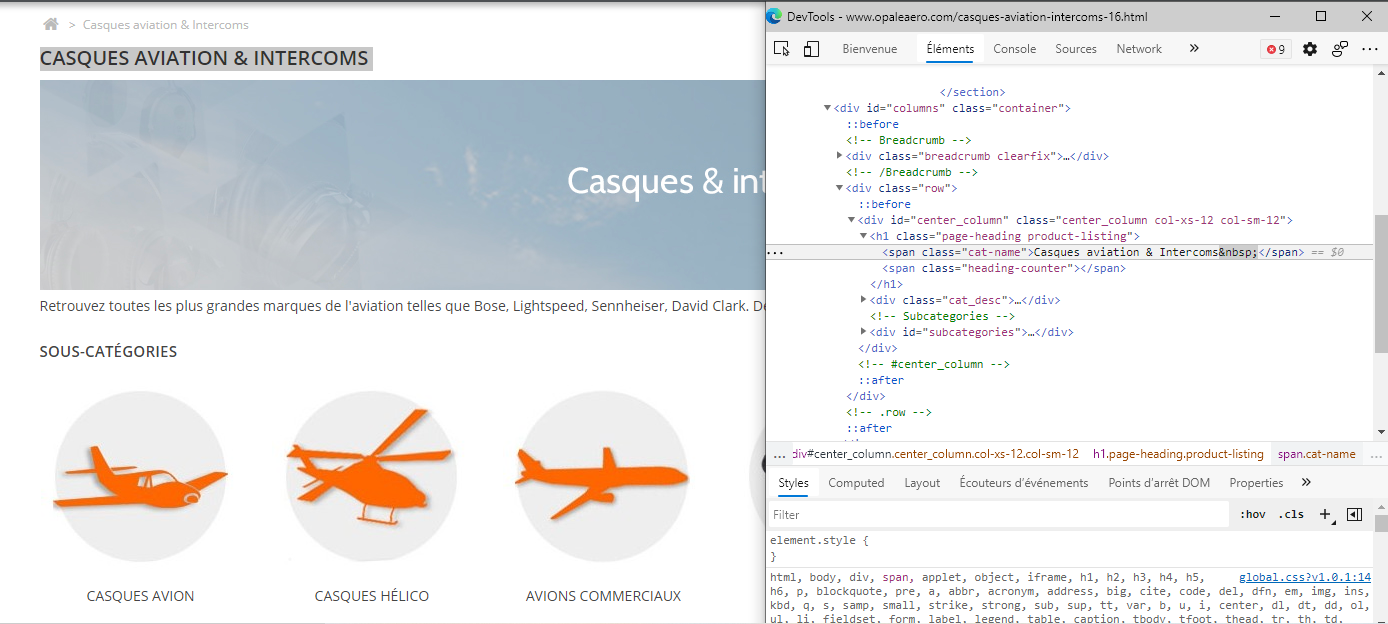Image resolution: width=1388 pixels, height=624 pixels.
Task: Expand the div id subcategories node
Action: coord(864,332)
